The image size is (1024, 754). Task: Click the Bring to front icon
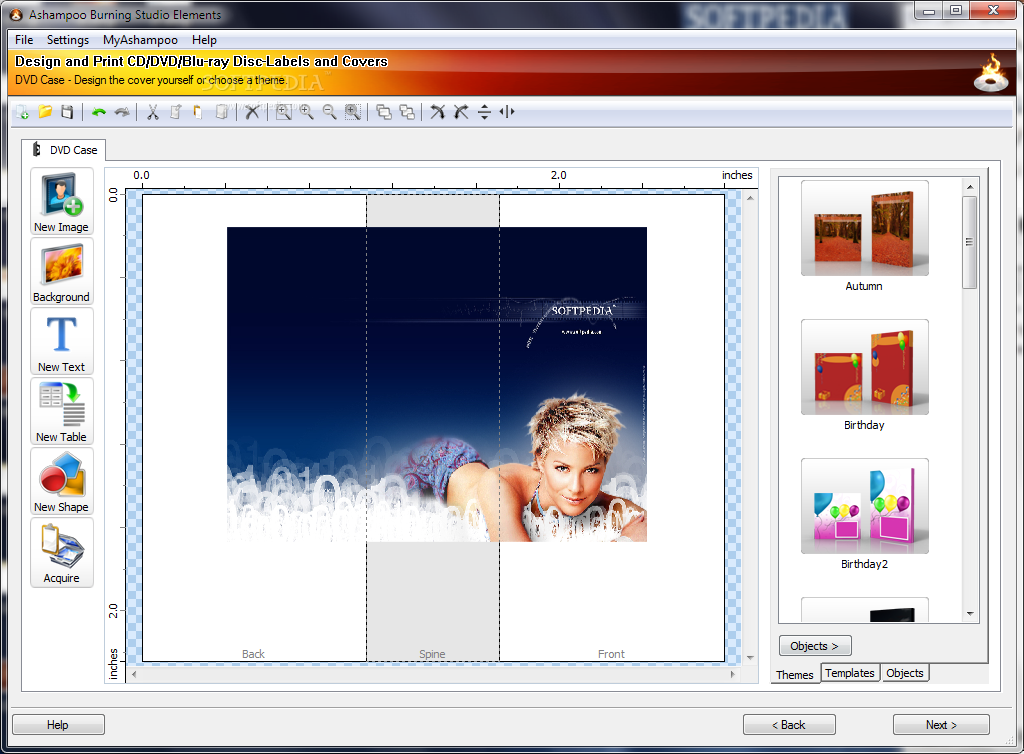384,112
